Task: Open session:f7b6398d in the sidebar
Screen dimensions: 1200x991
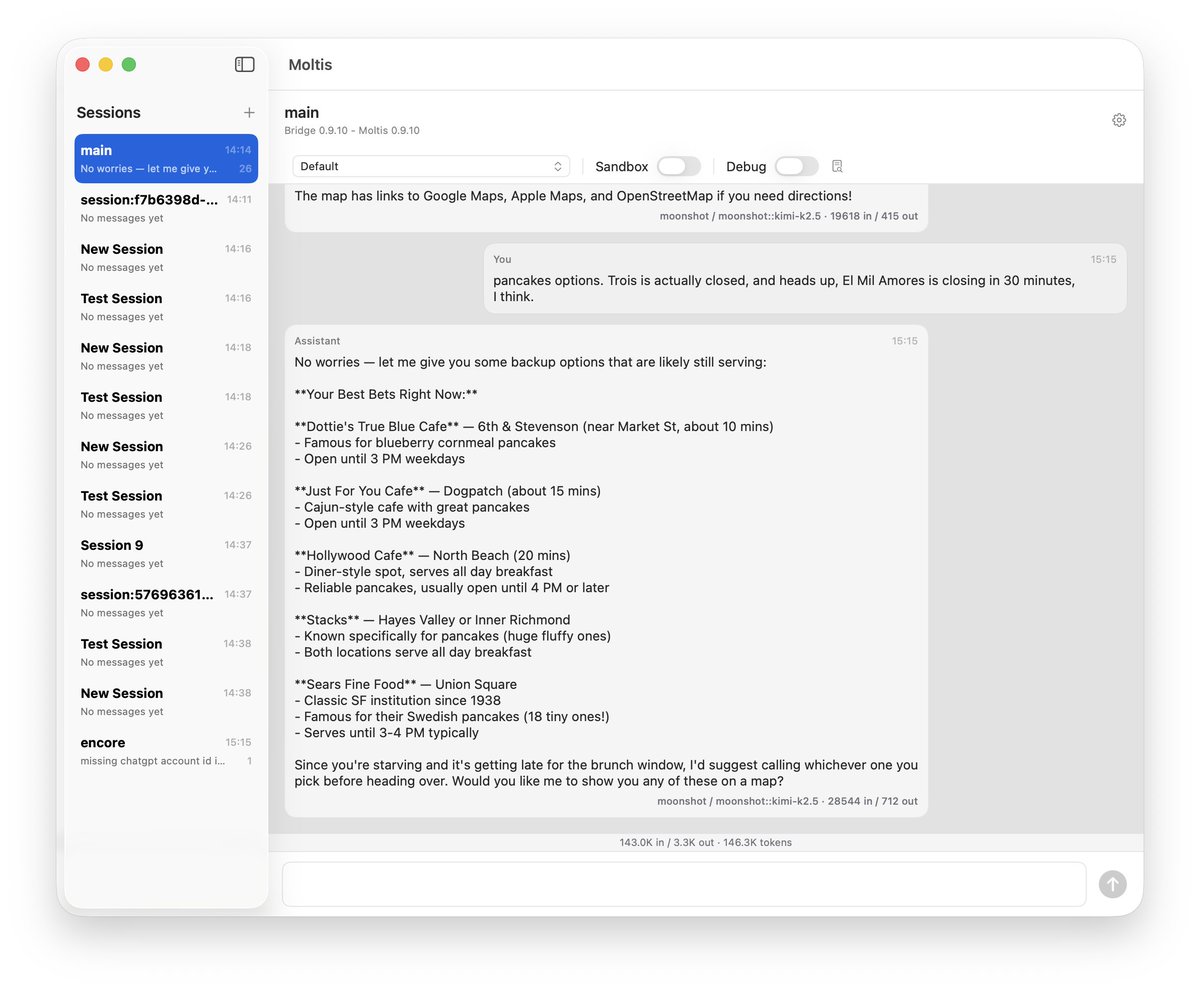Action: [166, 208]
